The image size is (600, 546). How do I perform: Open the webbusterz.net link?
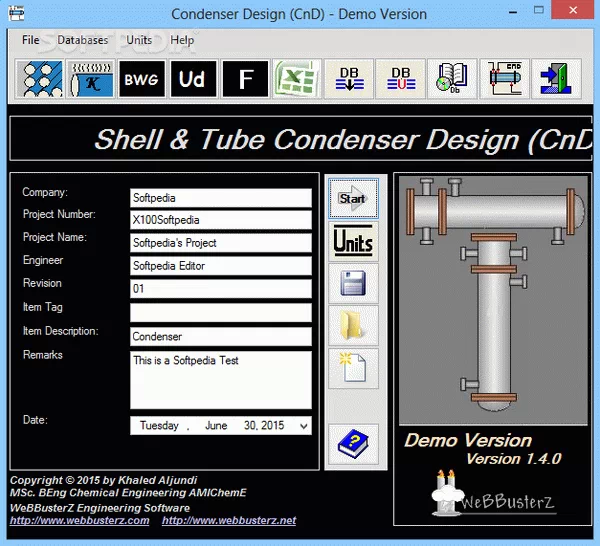point(229,520)
